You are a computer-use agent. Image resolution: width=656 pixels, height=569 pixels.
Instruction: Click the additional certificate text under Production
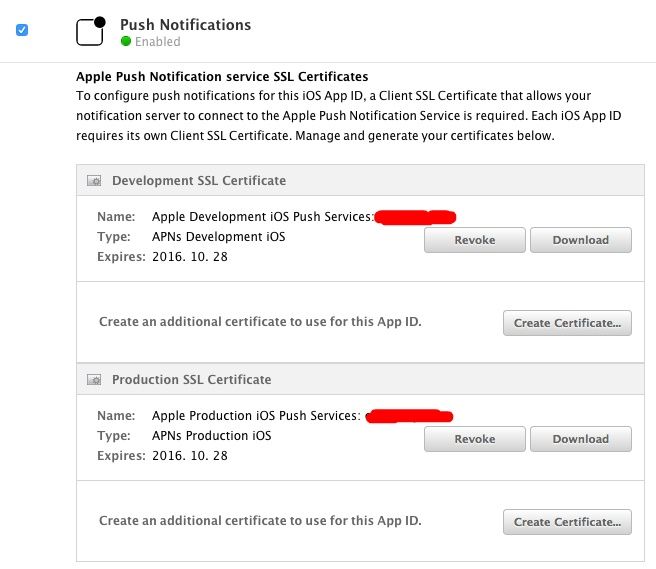(260, 521)
